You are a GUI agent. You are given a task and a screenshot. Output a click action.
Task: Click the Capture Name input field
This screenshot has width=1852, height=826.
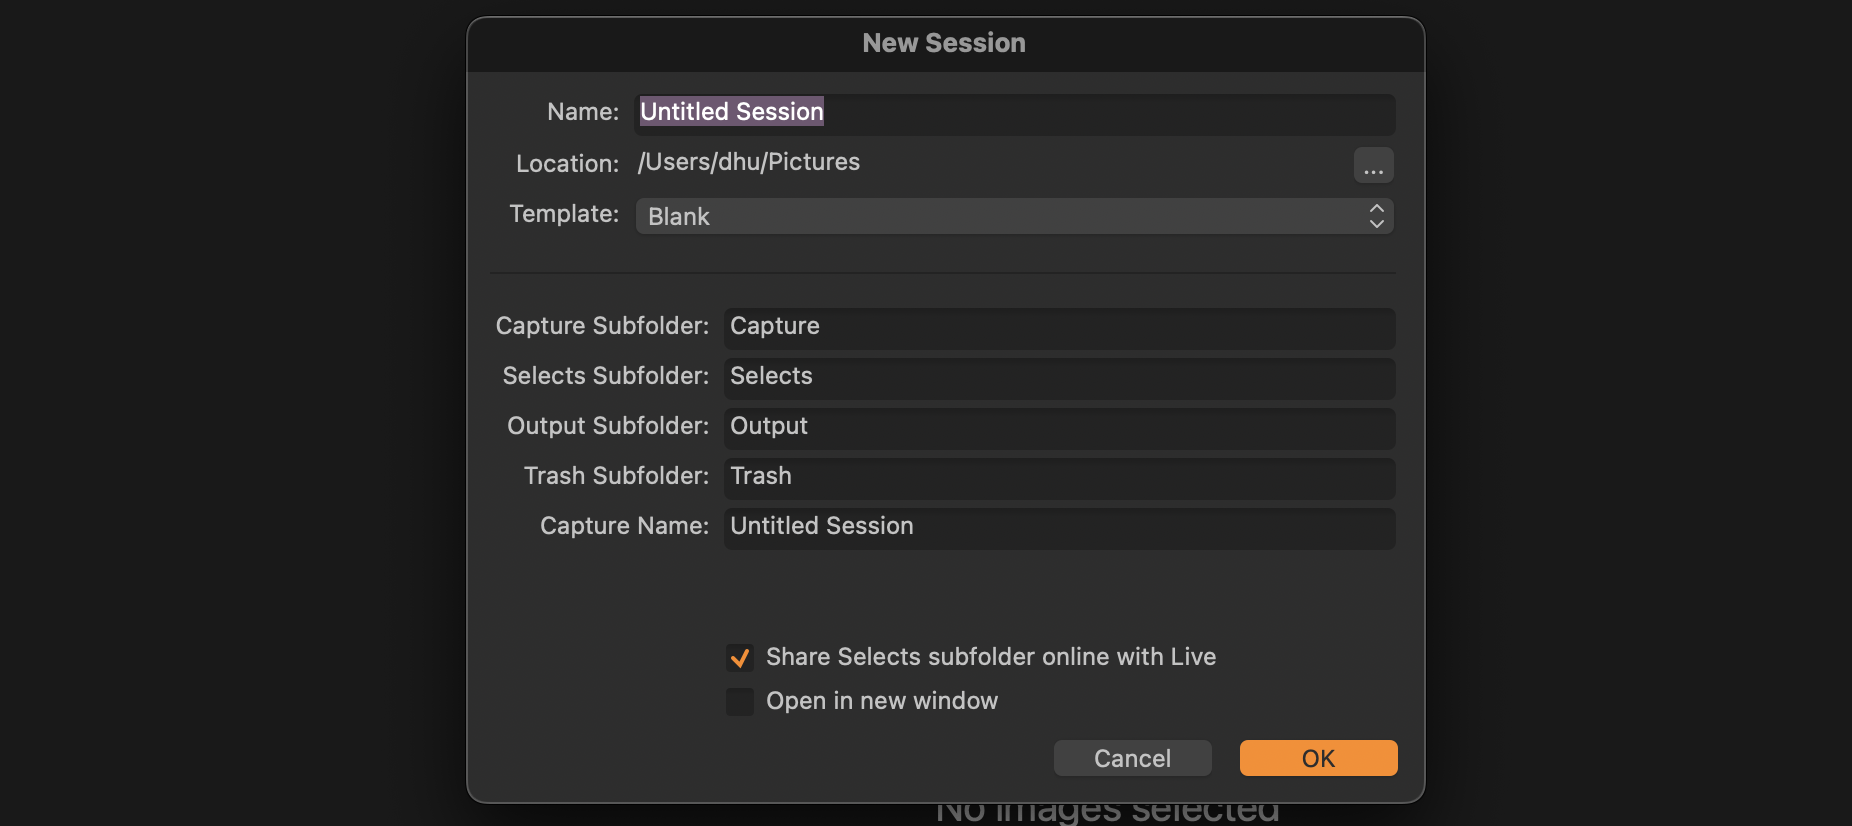click(x=1059, y=528)
